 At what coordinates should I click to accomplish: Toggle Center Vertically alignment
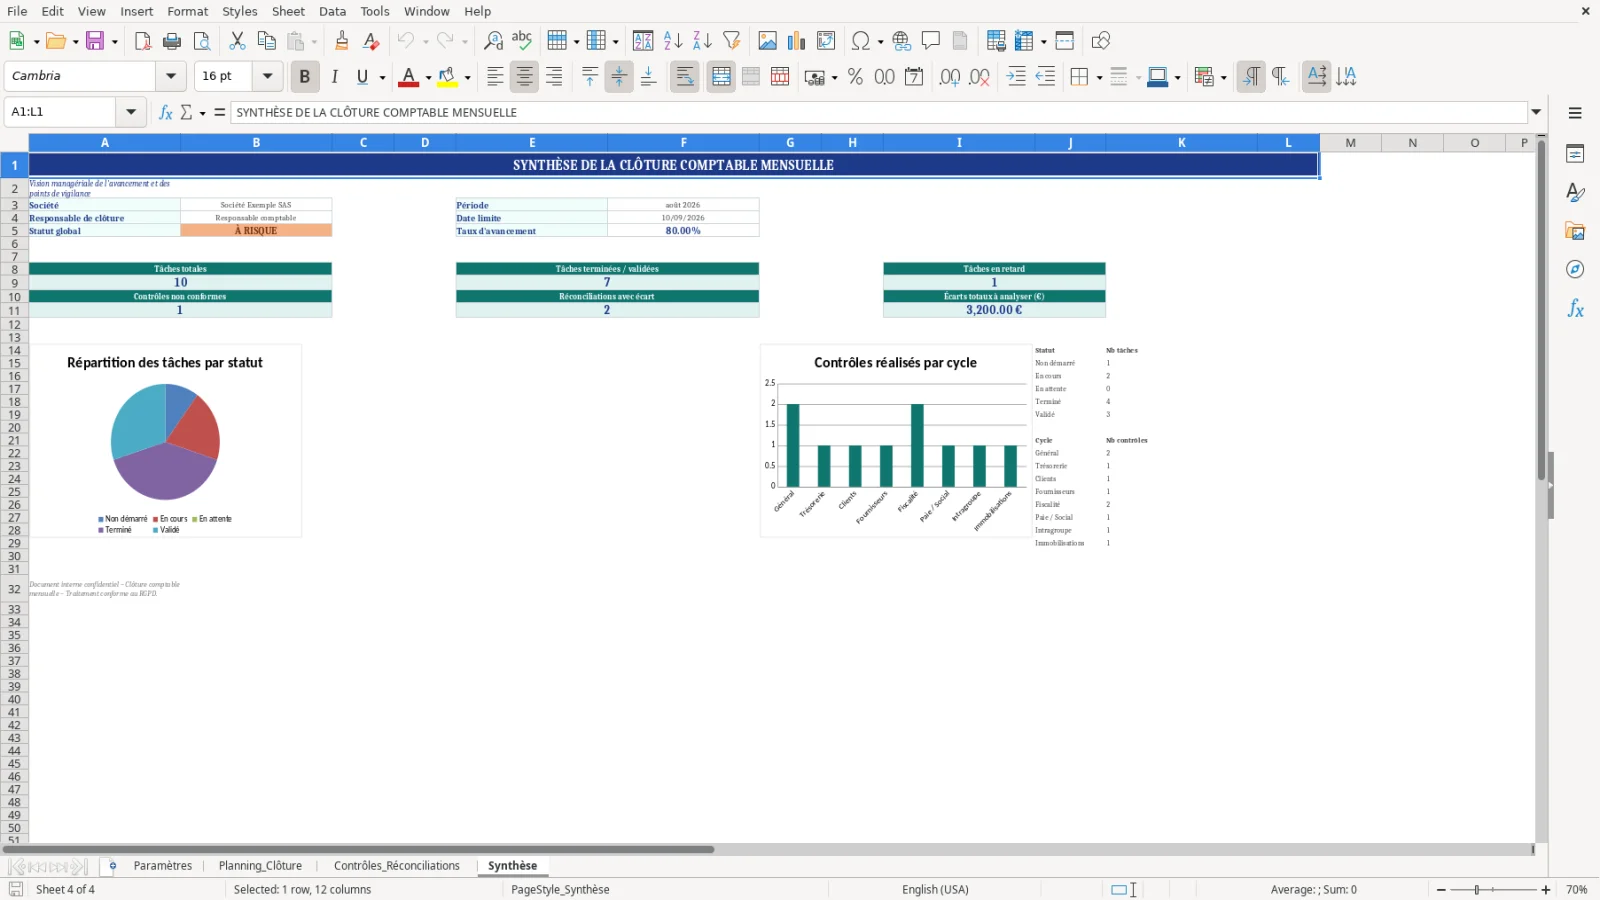pos(619,77)
